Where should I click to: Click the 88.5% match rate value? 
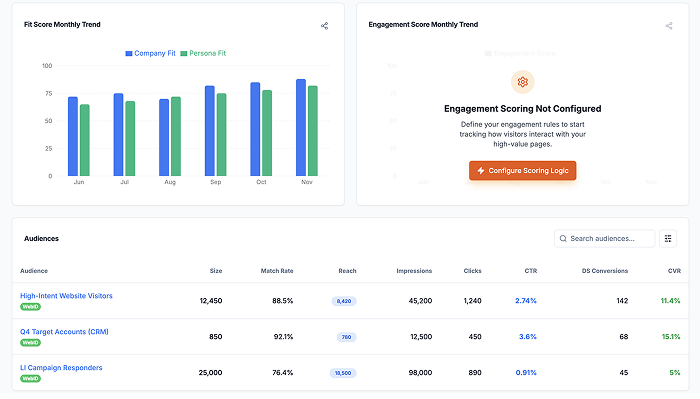[283, 301]
